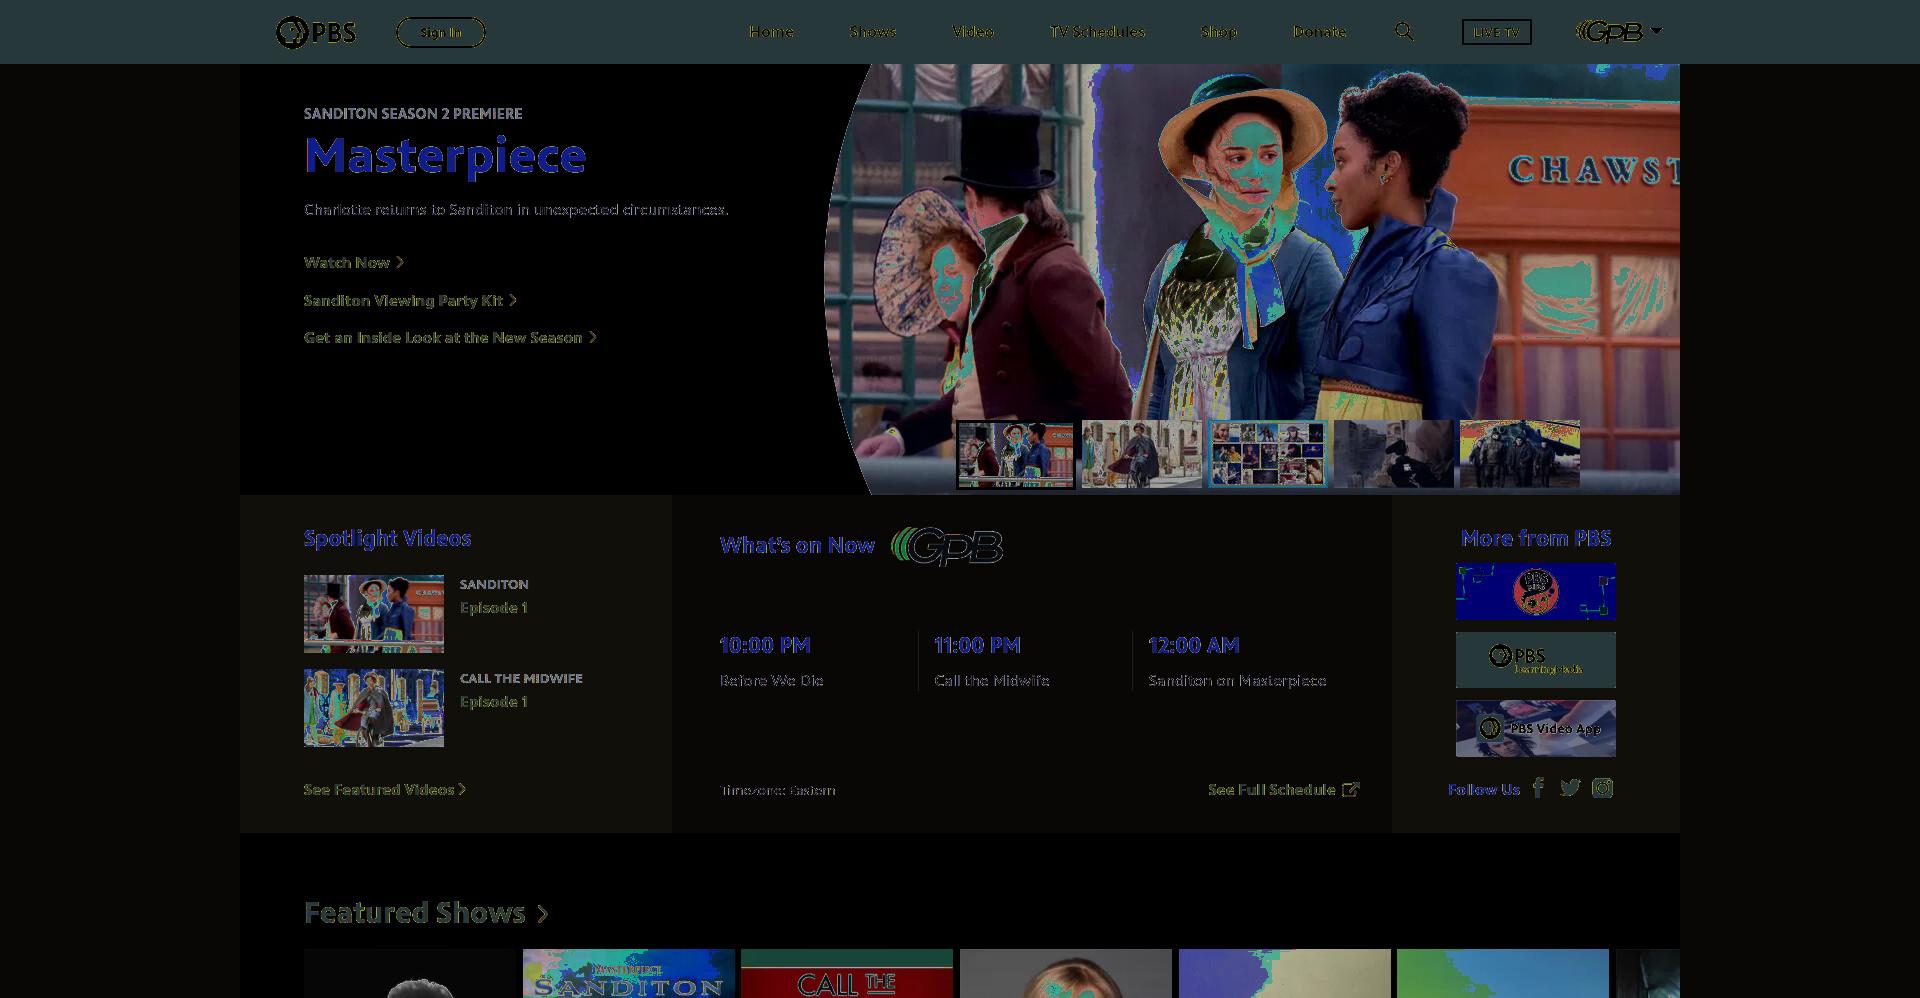Play the Sanditon Episode 1 spotlight thumbnail
This screenshot has width=1920, height=998.
374,614
